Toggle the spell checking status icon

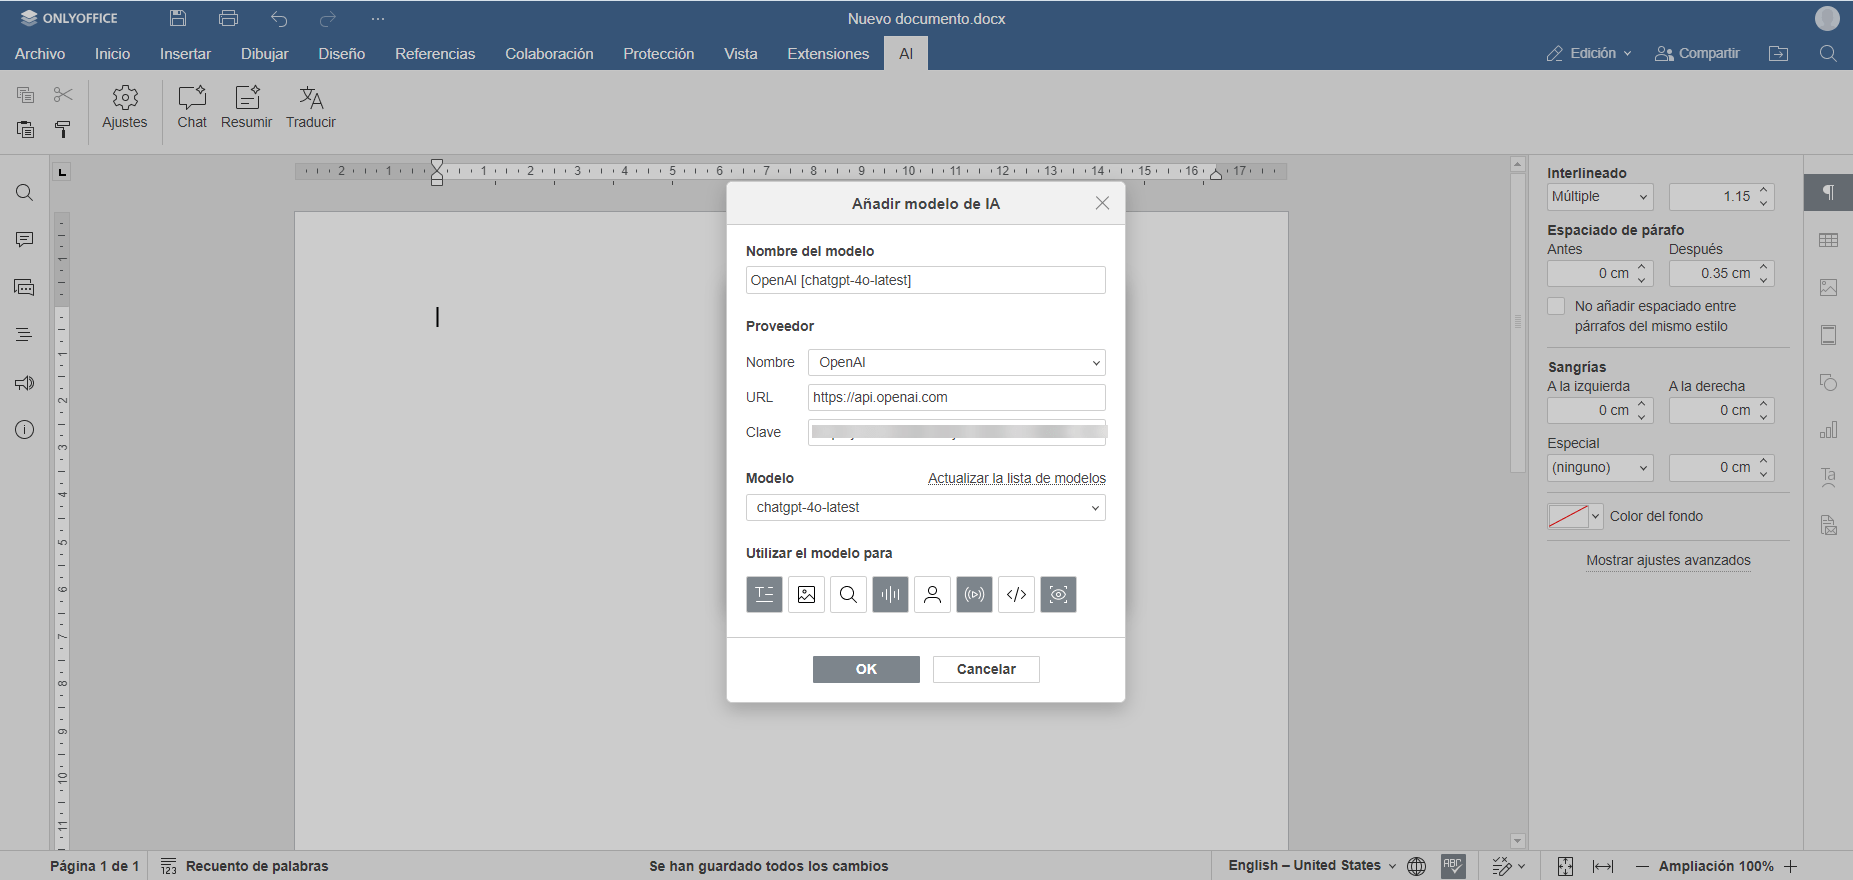tap(1453, 866)
